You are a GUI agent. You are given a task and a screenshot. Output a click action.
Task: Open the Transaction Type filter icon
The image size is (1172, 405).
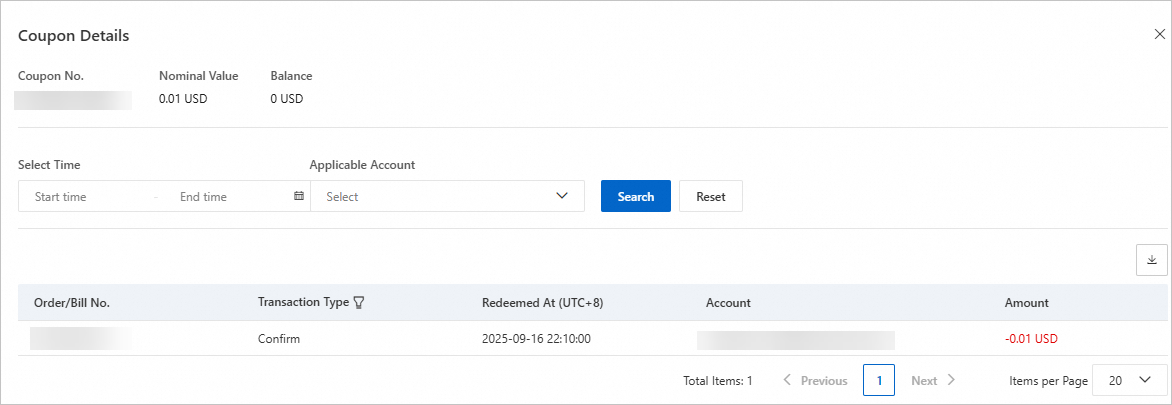tap(358, 302)
